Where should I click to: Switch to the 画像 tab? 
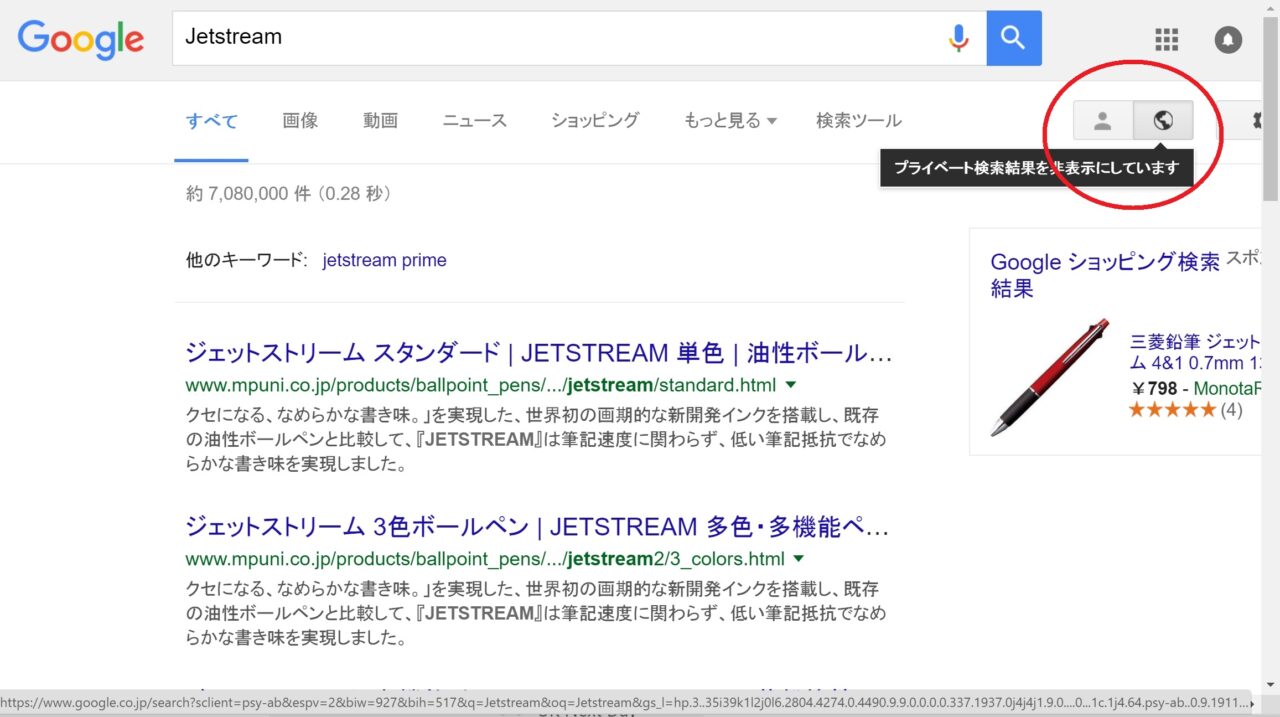[x=300, y=121]
